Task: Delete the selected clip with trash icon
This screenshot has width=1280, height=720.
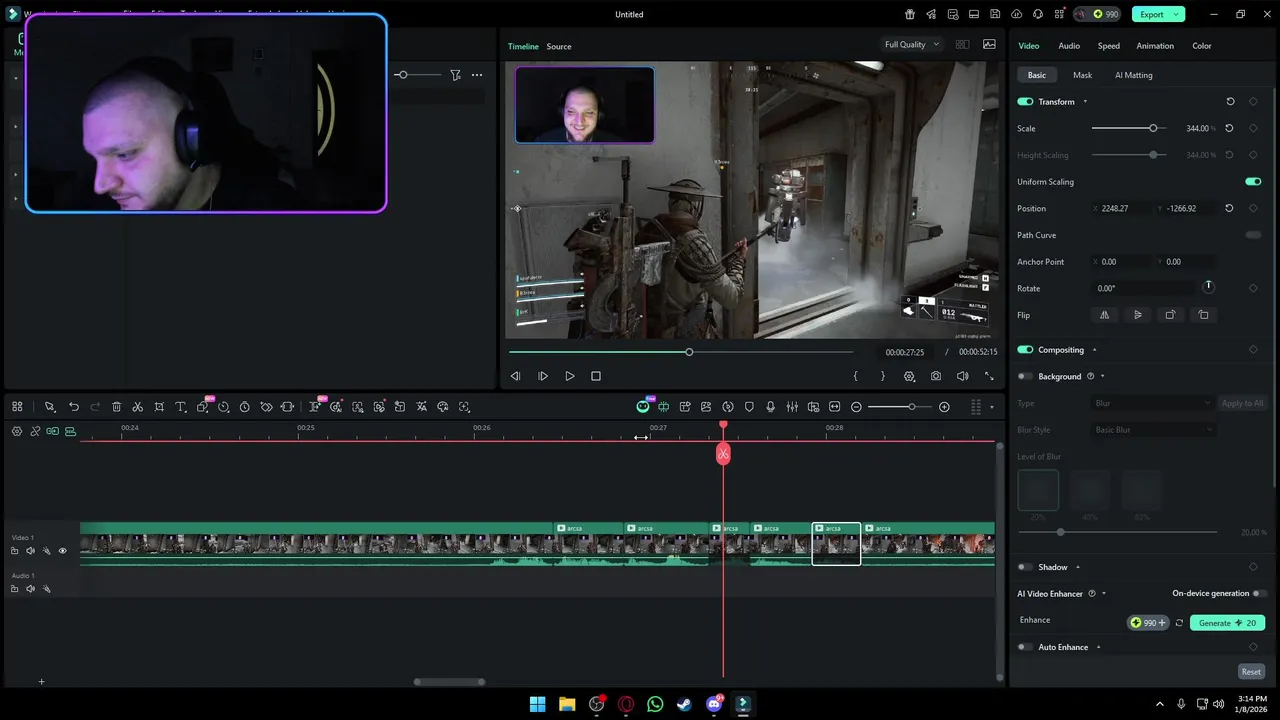Action: [117, 407]
